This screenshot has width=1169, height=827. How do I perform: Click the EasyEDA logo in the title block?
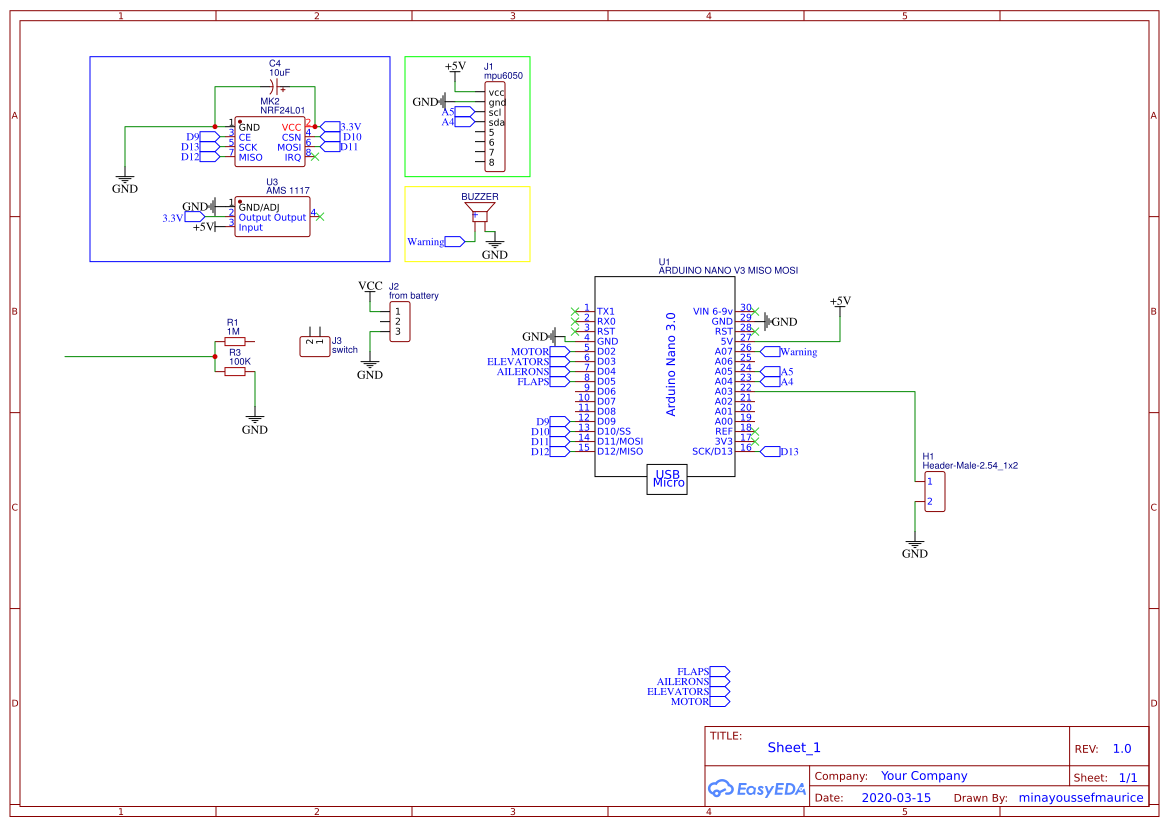756,790
